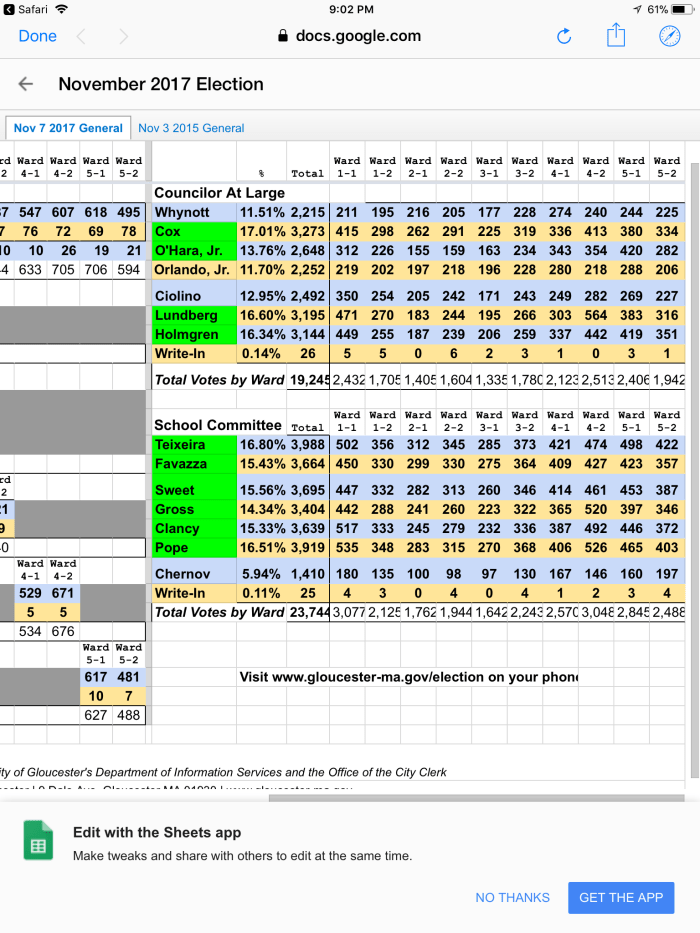
Task: Switch to the Nov 3 2015 General tab
Action: click(191, 128)
